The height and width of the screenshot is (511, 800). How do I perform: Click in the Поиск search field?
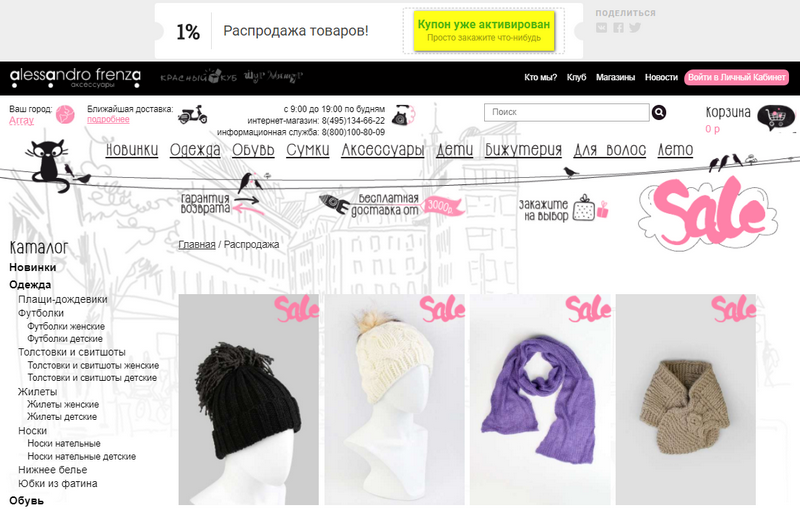coord(566,112)
